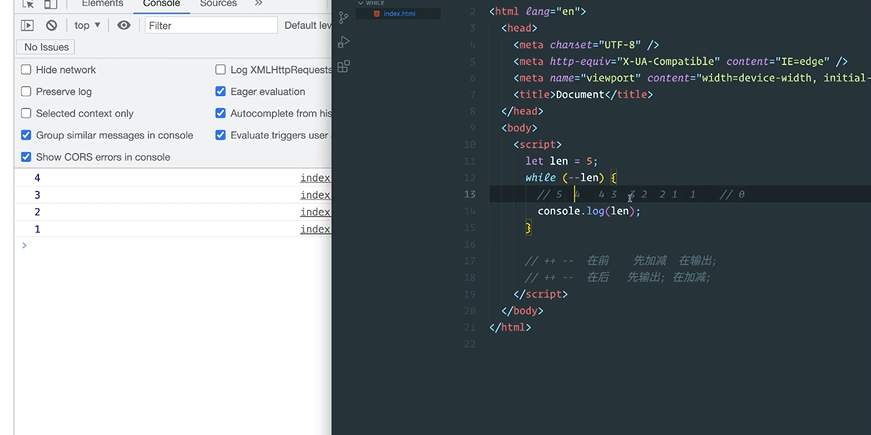
Task: Click console output value 2
Action: [37, 212]
